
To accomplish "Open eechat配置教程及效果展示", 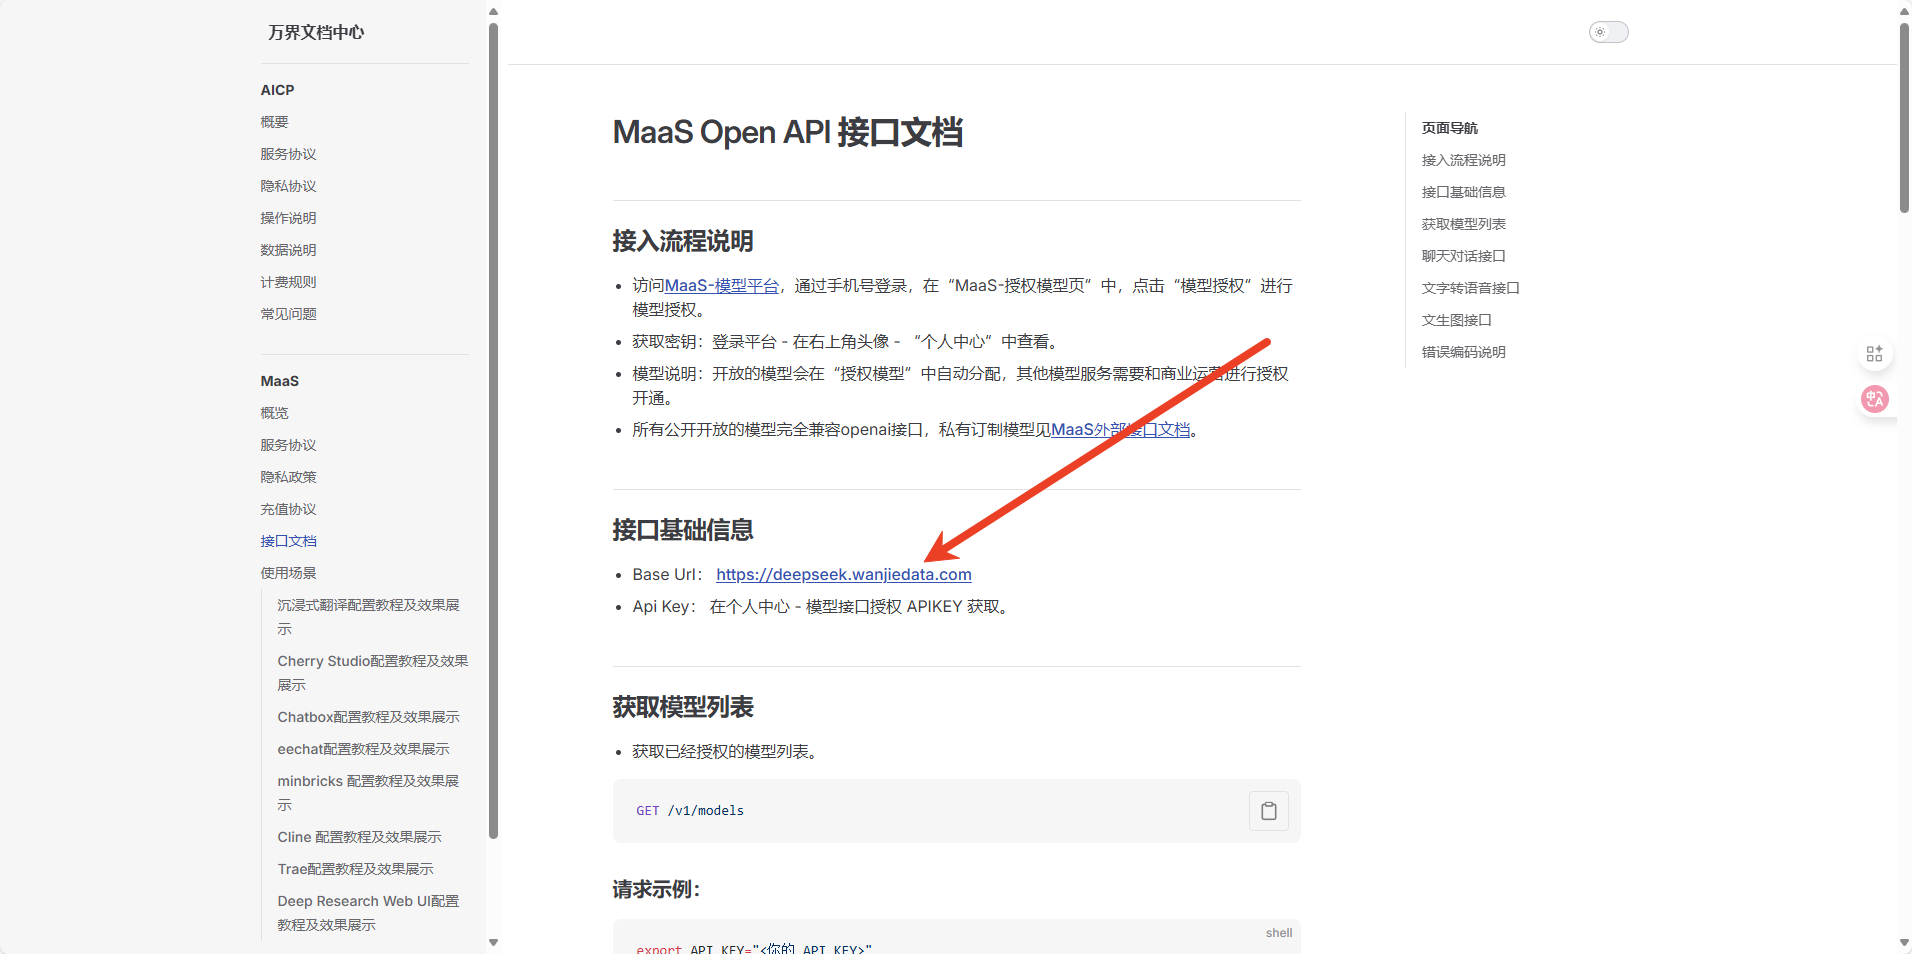I will (x=363, y=749).
